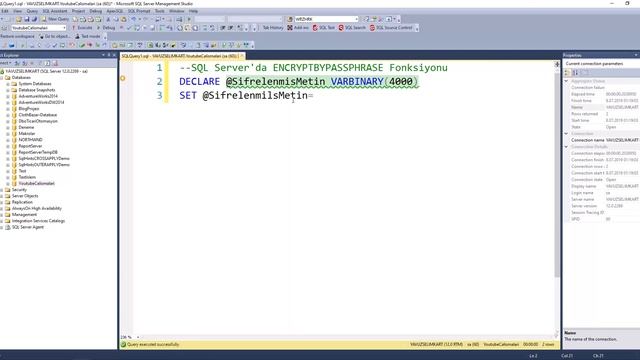Click the Open File icon in toolbar
Image resolution: width=640 pixels, height=360 pixels.
coord(19,19)
